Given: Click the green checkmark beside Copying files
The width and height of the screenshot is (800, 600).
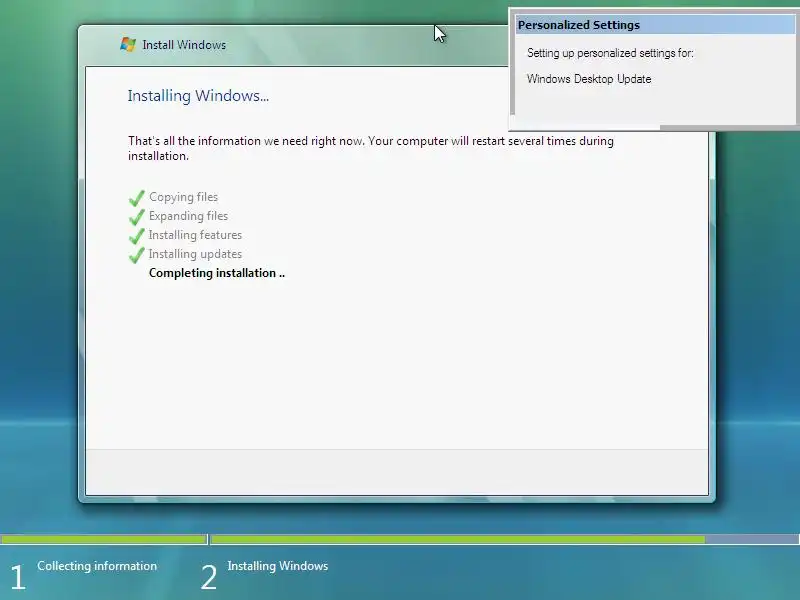Looking at the screenshot, I should [137, 197].
